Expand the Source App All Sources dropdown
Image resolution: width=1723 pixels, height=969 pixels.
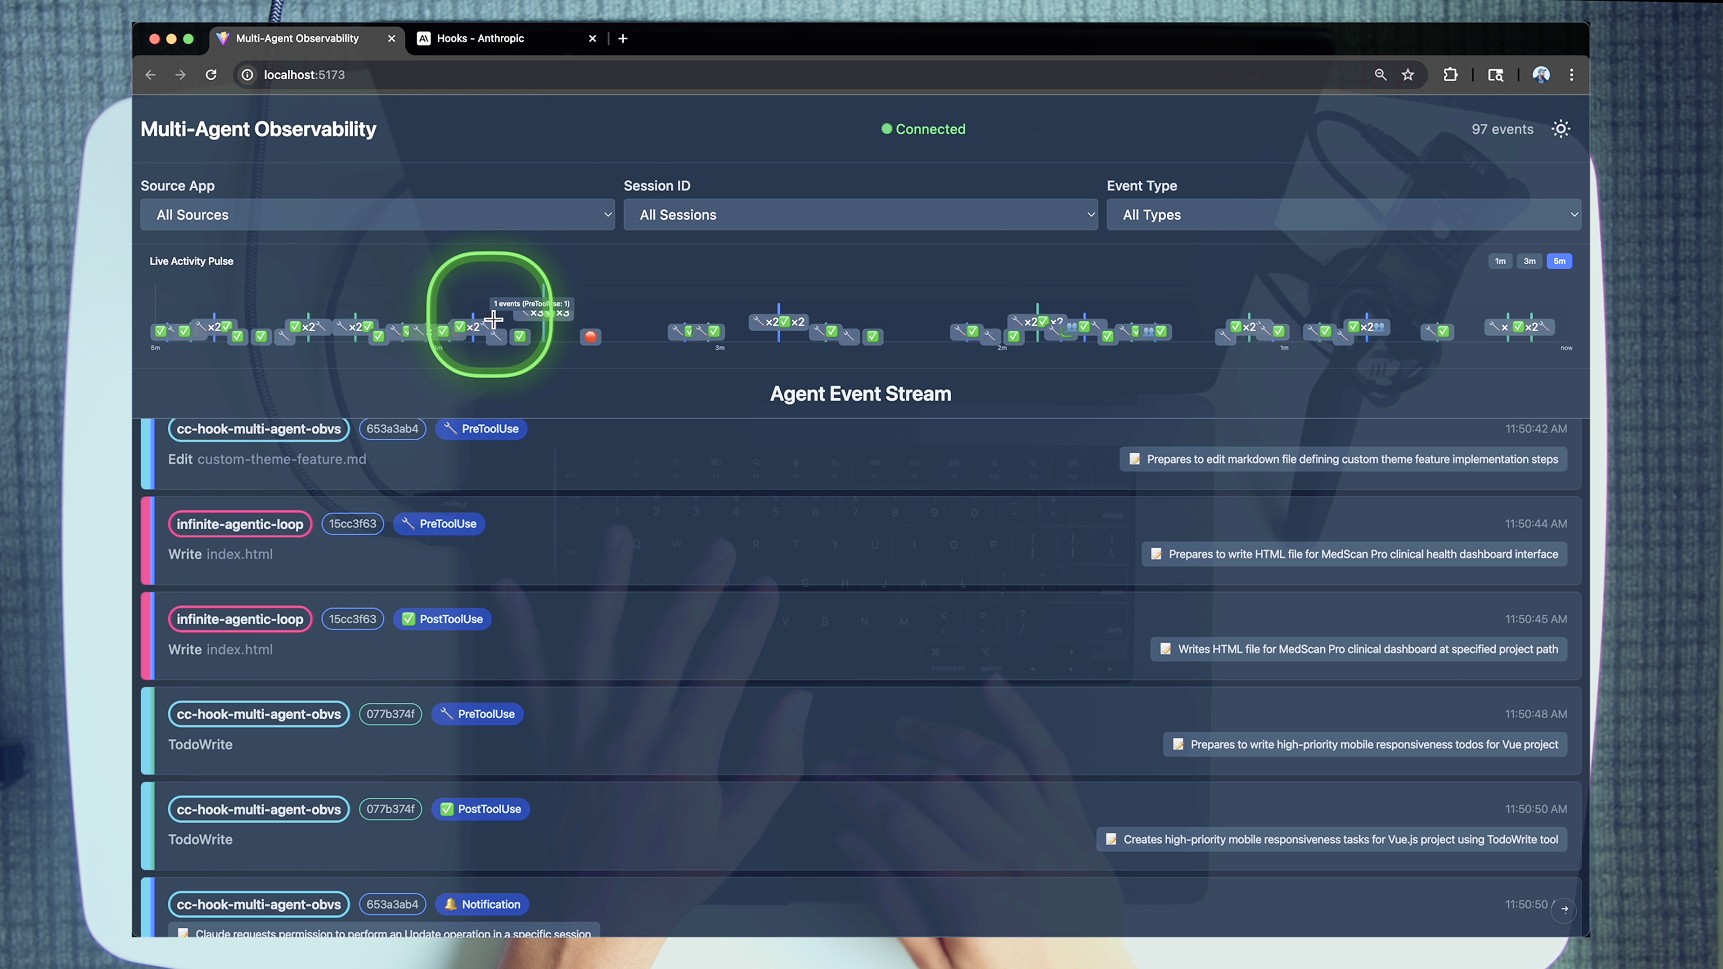[377, 215]
